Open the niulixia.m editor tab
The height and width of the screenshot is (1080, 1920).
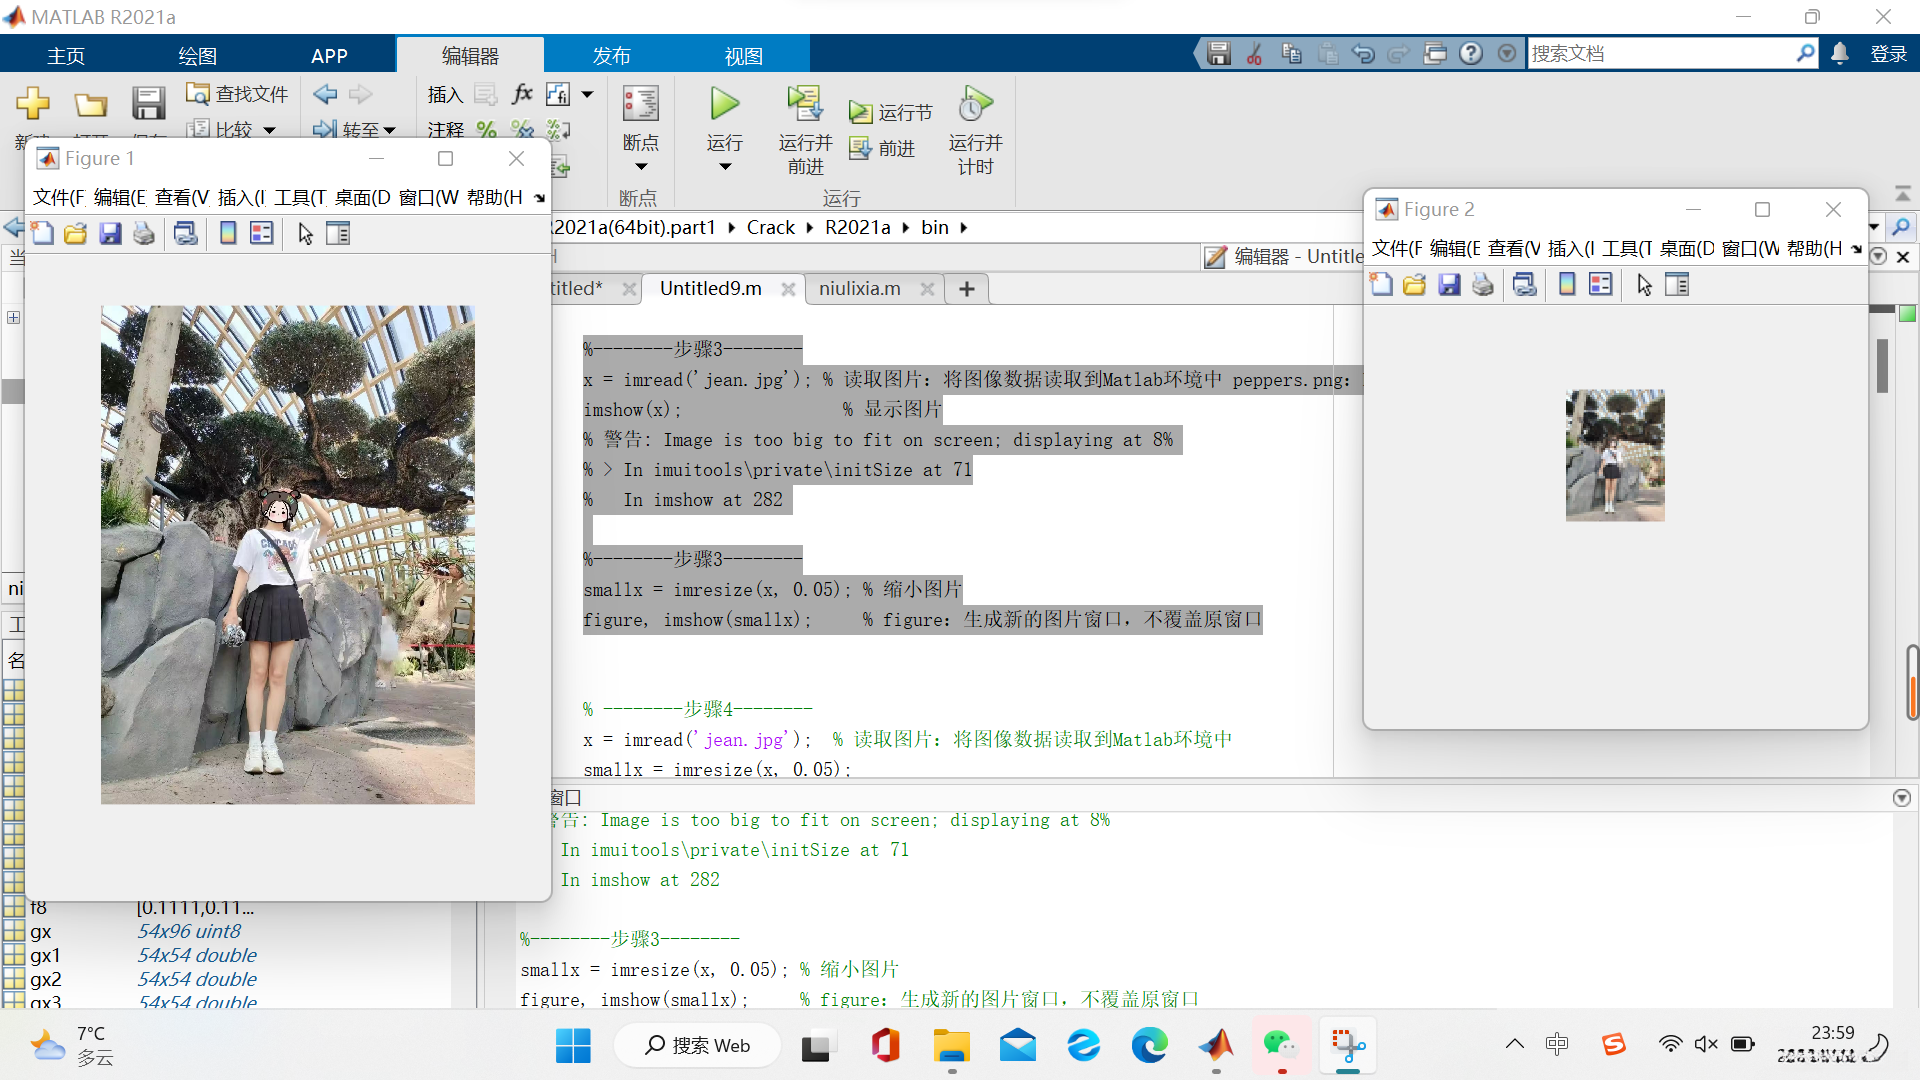click(859, 289)
